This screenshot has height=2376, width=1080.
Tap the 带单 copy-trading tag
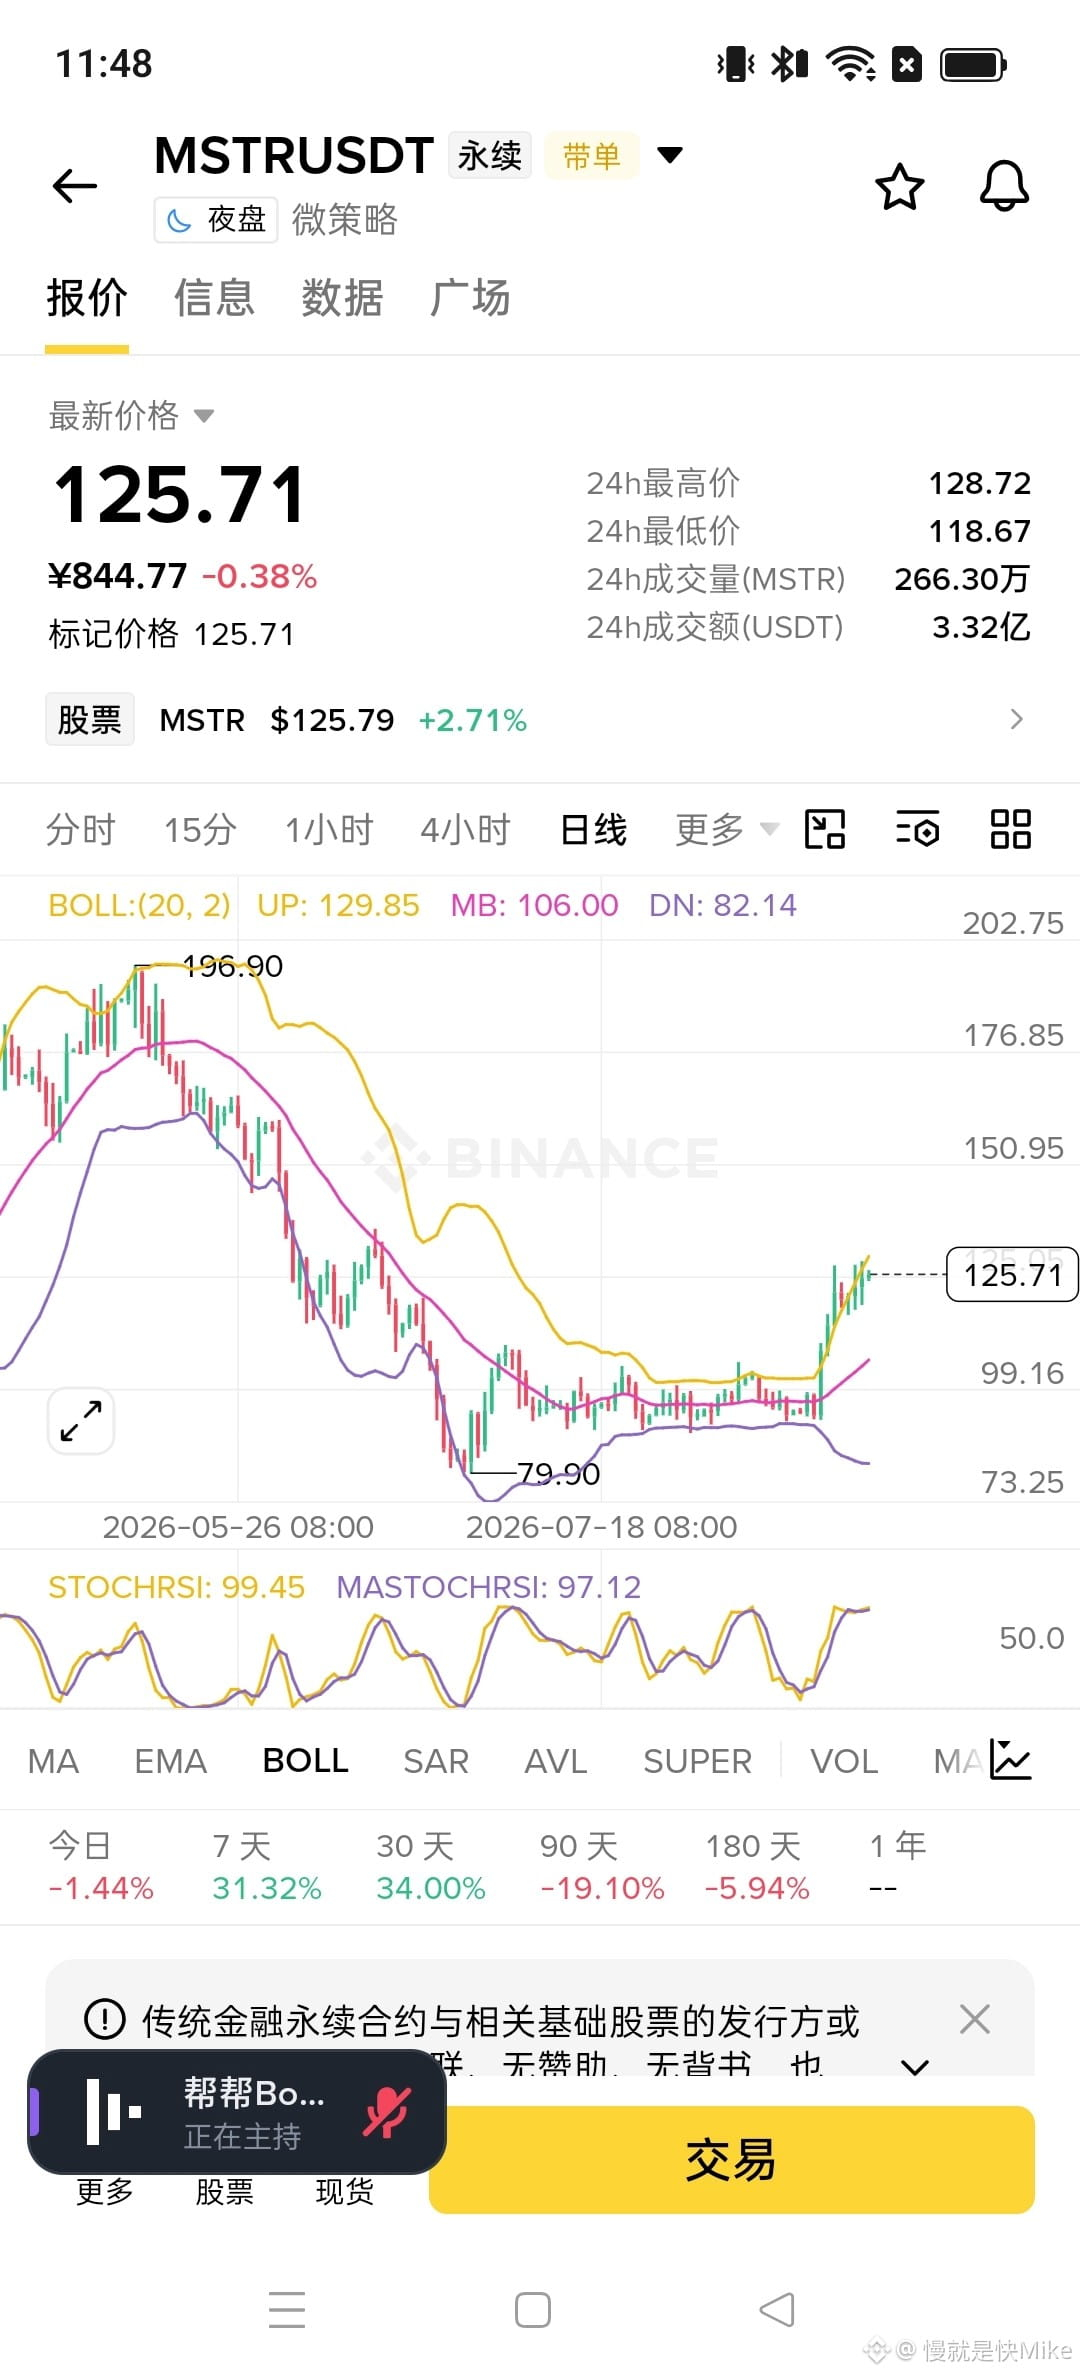click(x=592, y=156)
